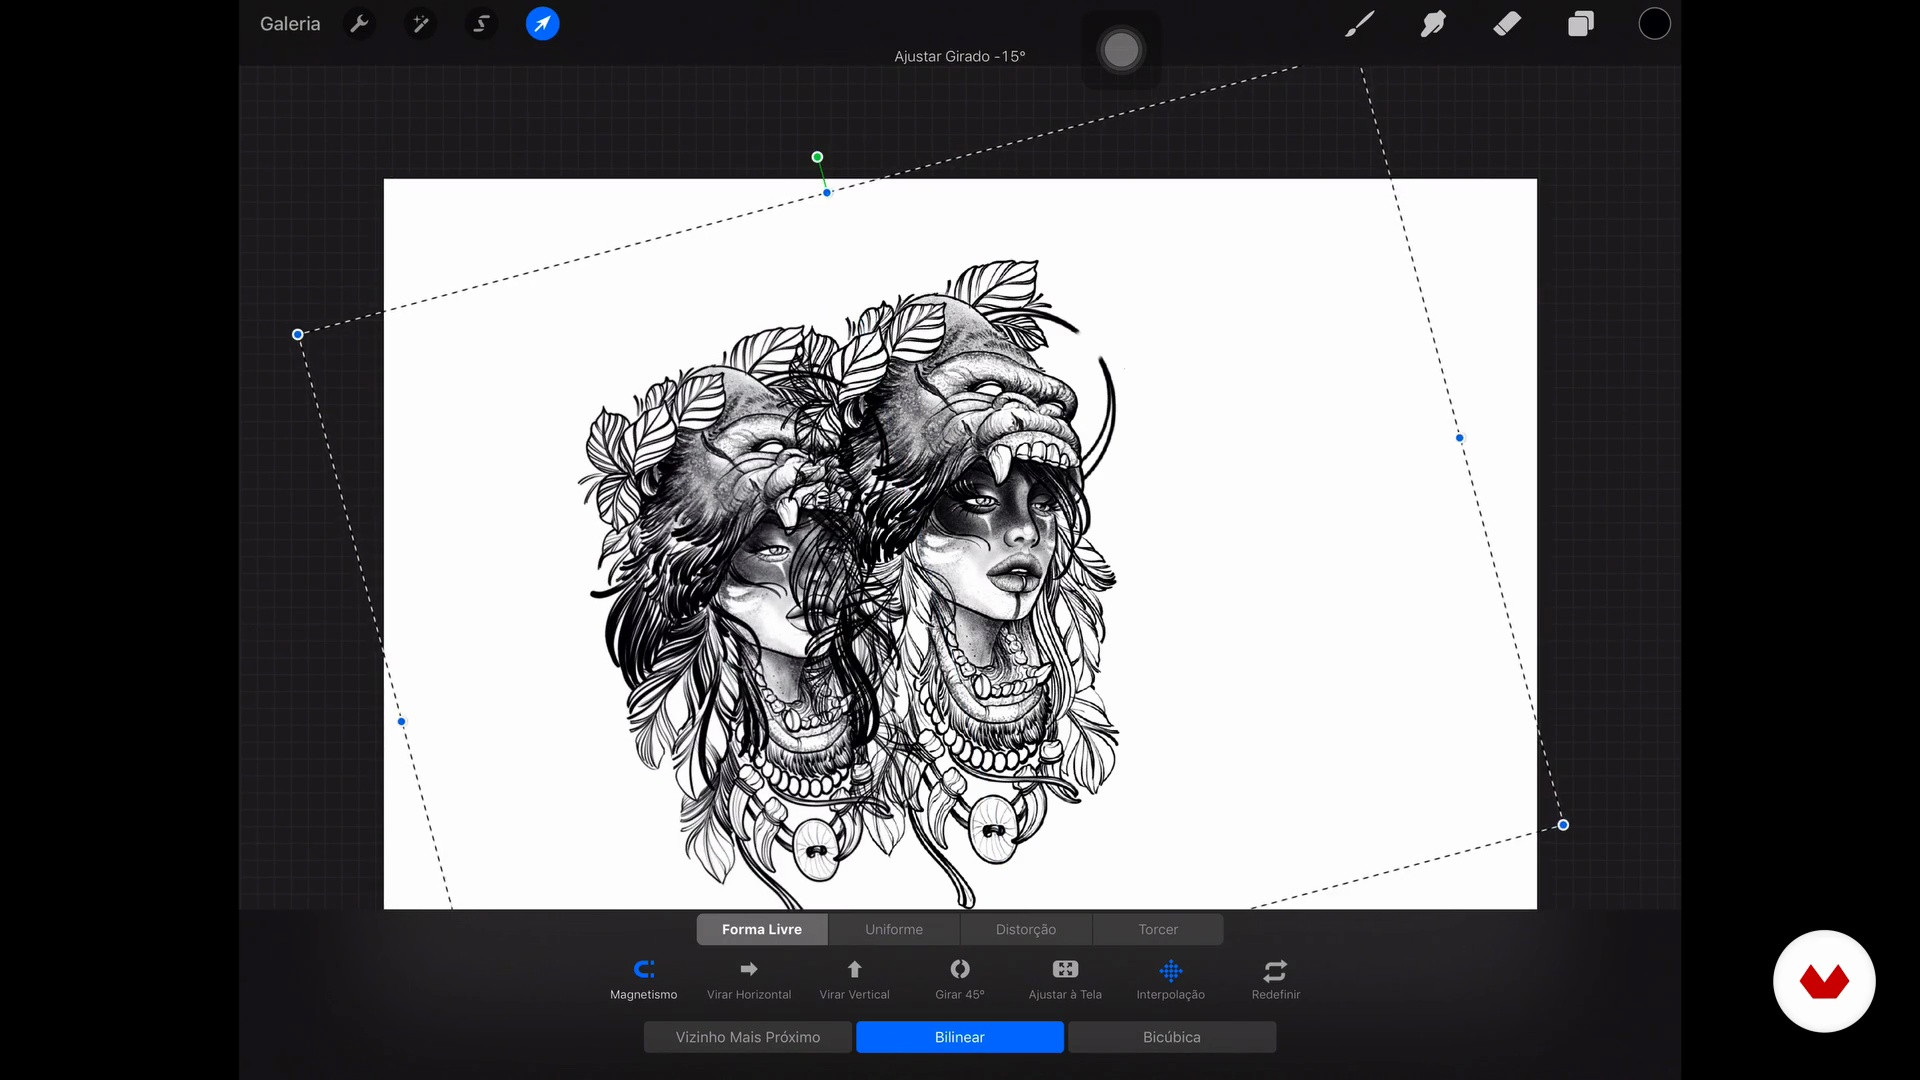Toggle Magnetismo snapping
The width and height of the screenshot is (1920, 1080).
point(644,980)
